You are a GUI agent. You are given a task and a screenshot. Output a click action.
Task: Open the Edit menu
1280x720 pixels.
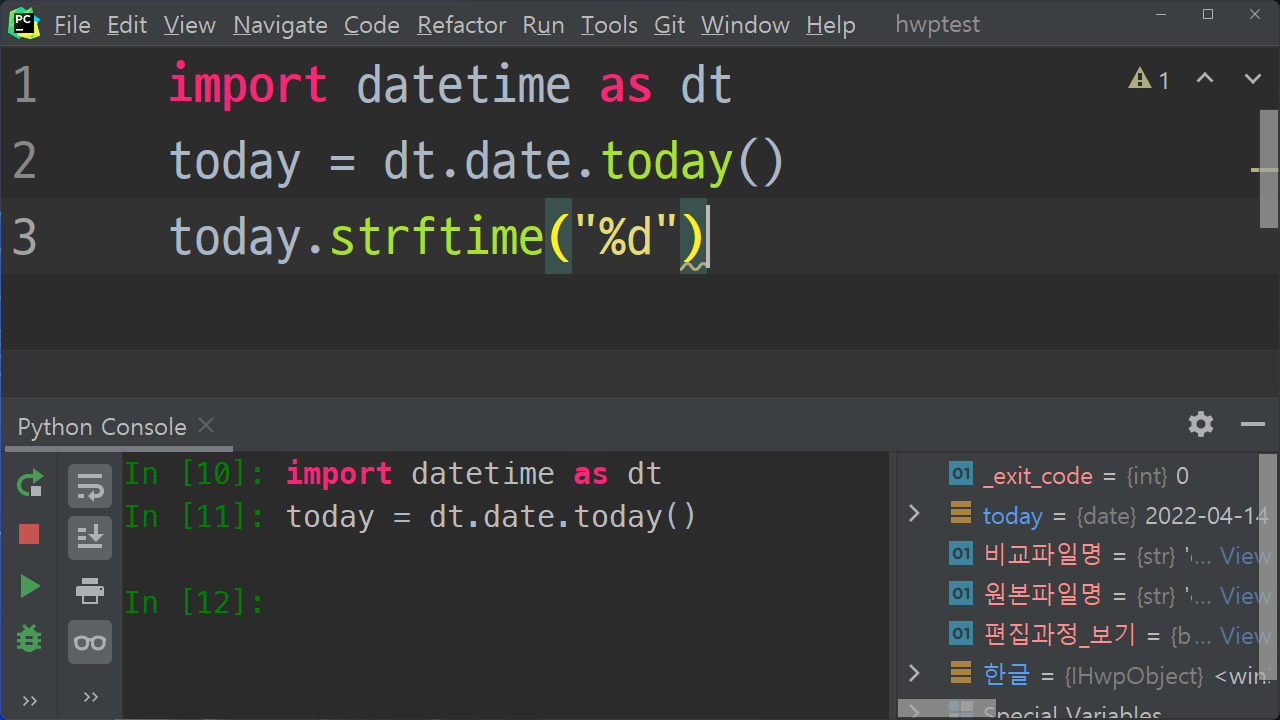coord(127,25)
